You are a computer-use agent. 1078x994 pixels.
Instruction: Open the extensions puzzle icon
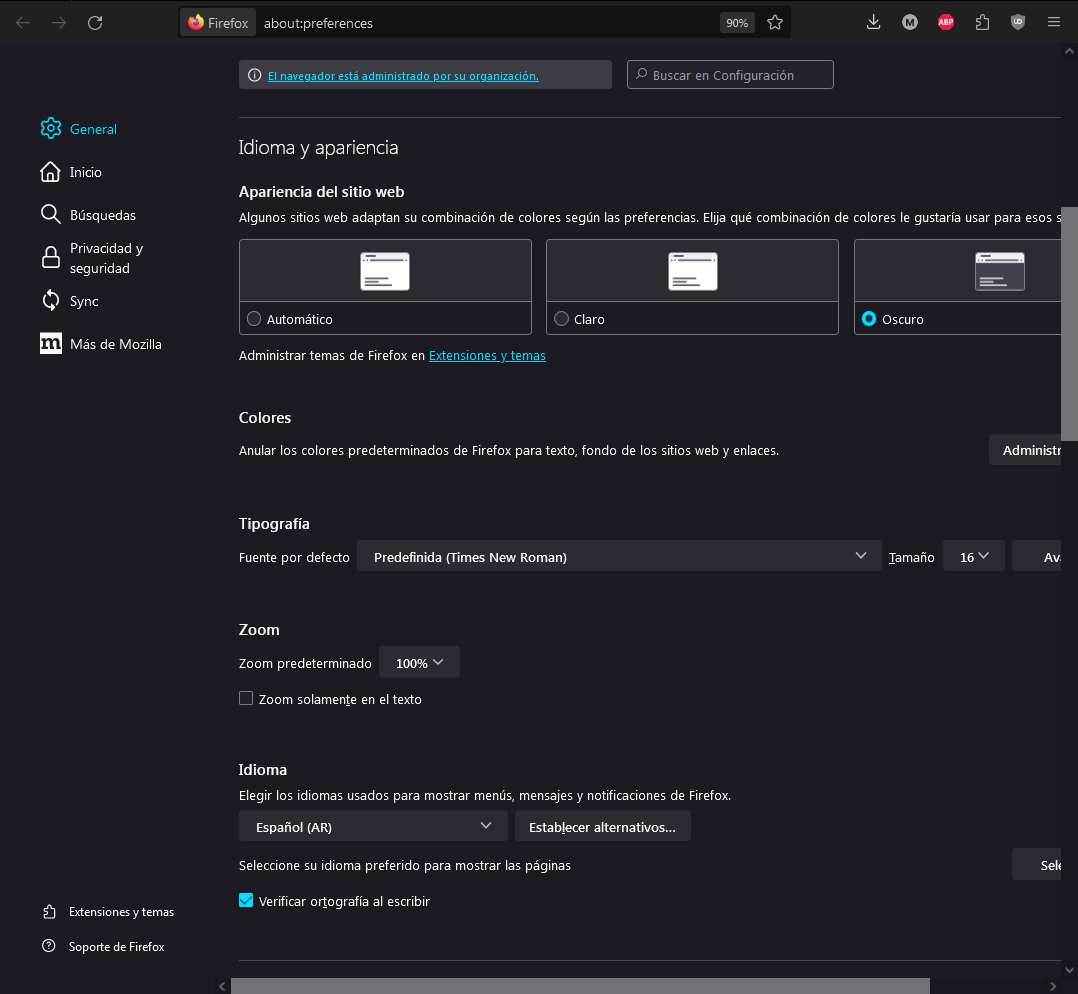pos(982,23)
